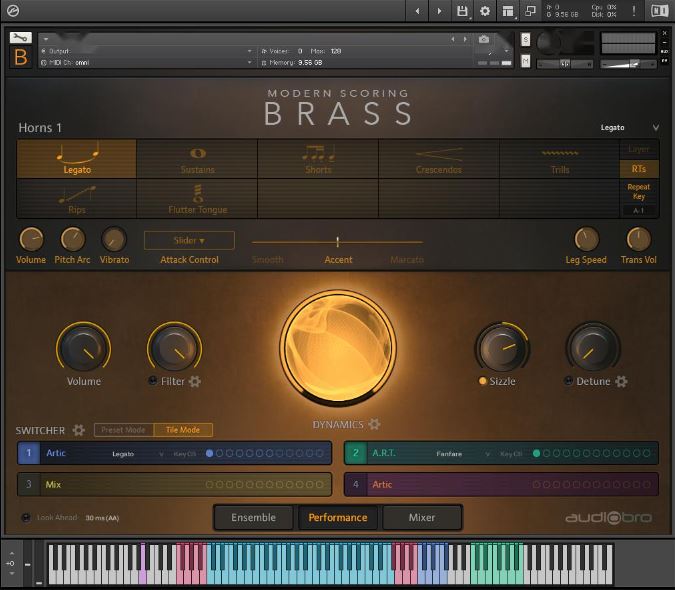Click previous preset arrow in header

pyautogui.click(x=417, y=11)
